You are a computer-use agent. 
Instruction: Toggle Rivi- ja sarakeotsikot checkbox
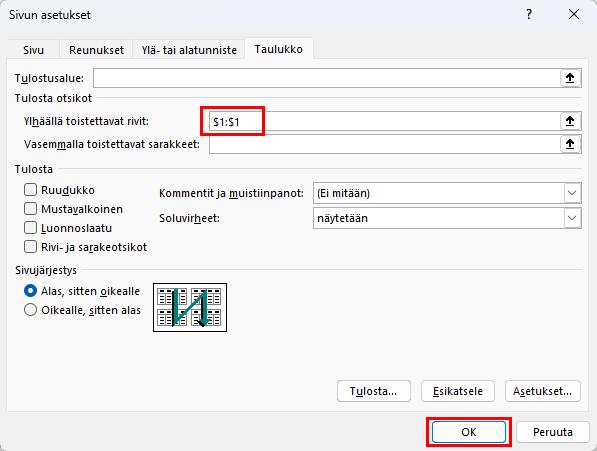(30, 247)
